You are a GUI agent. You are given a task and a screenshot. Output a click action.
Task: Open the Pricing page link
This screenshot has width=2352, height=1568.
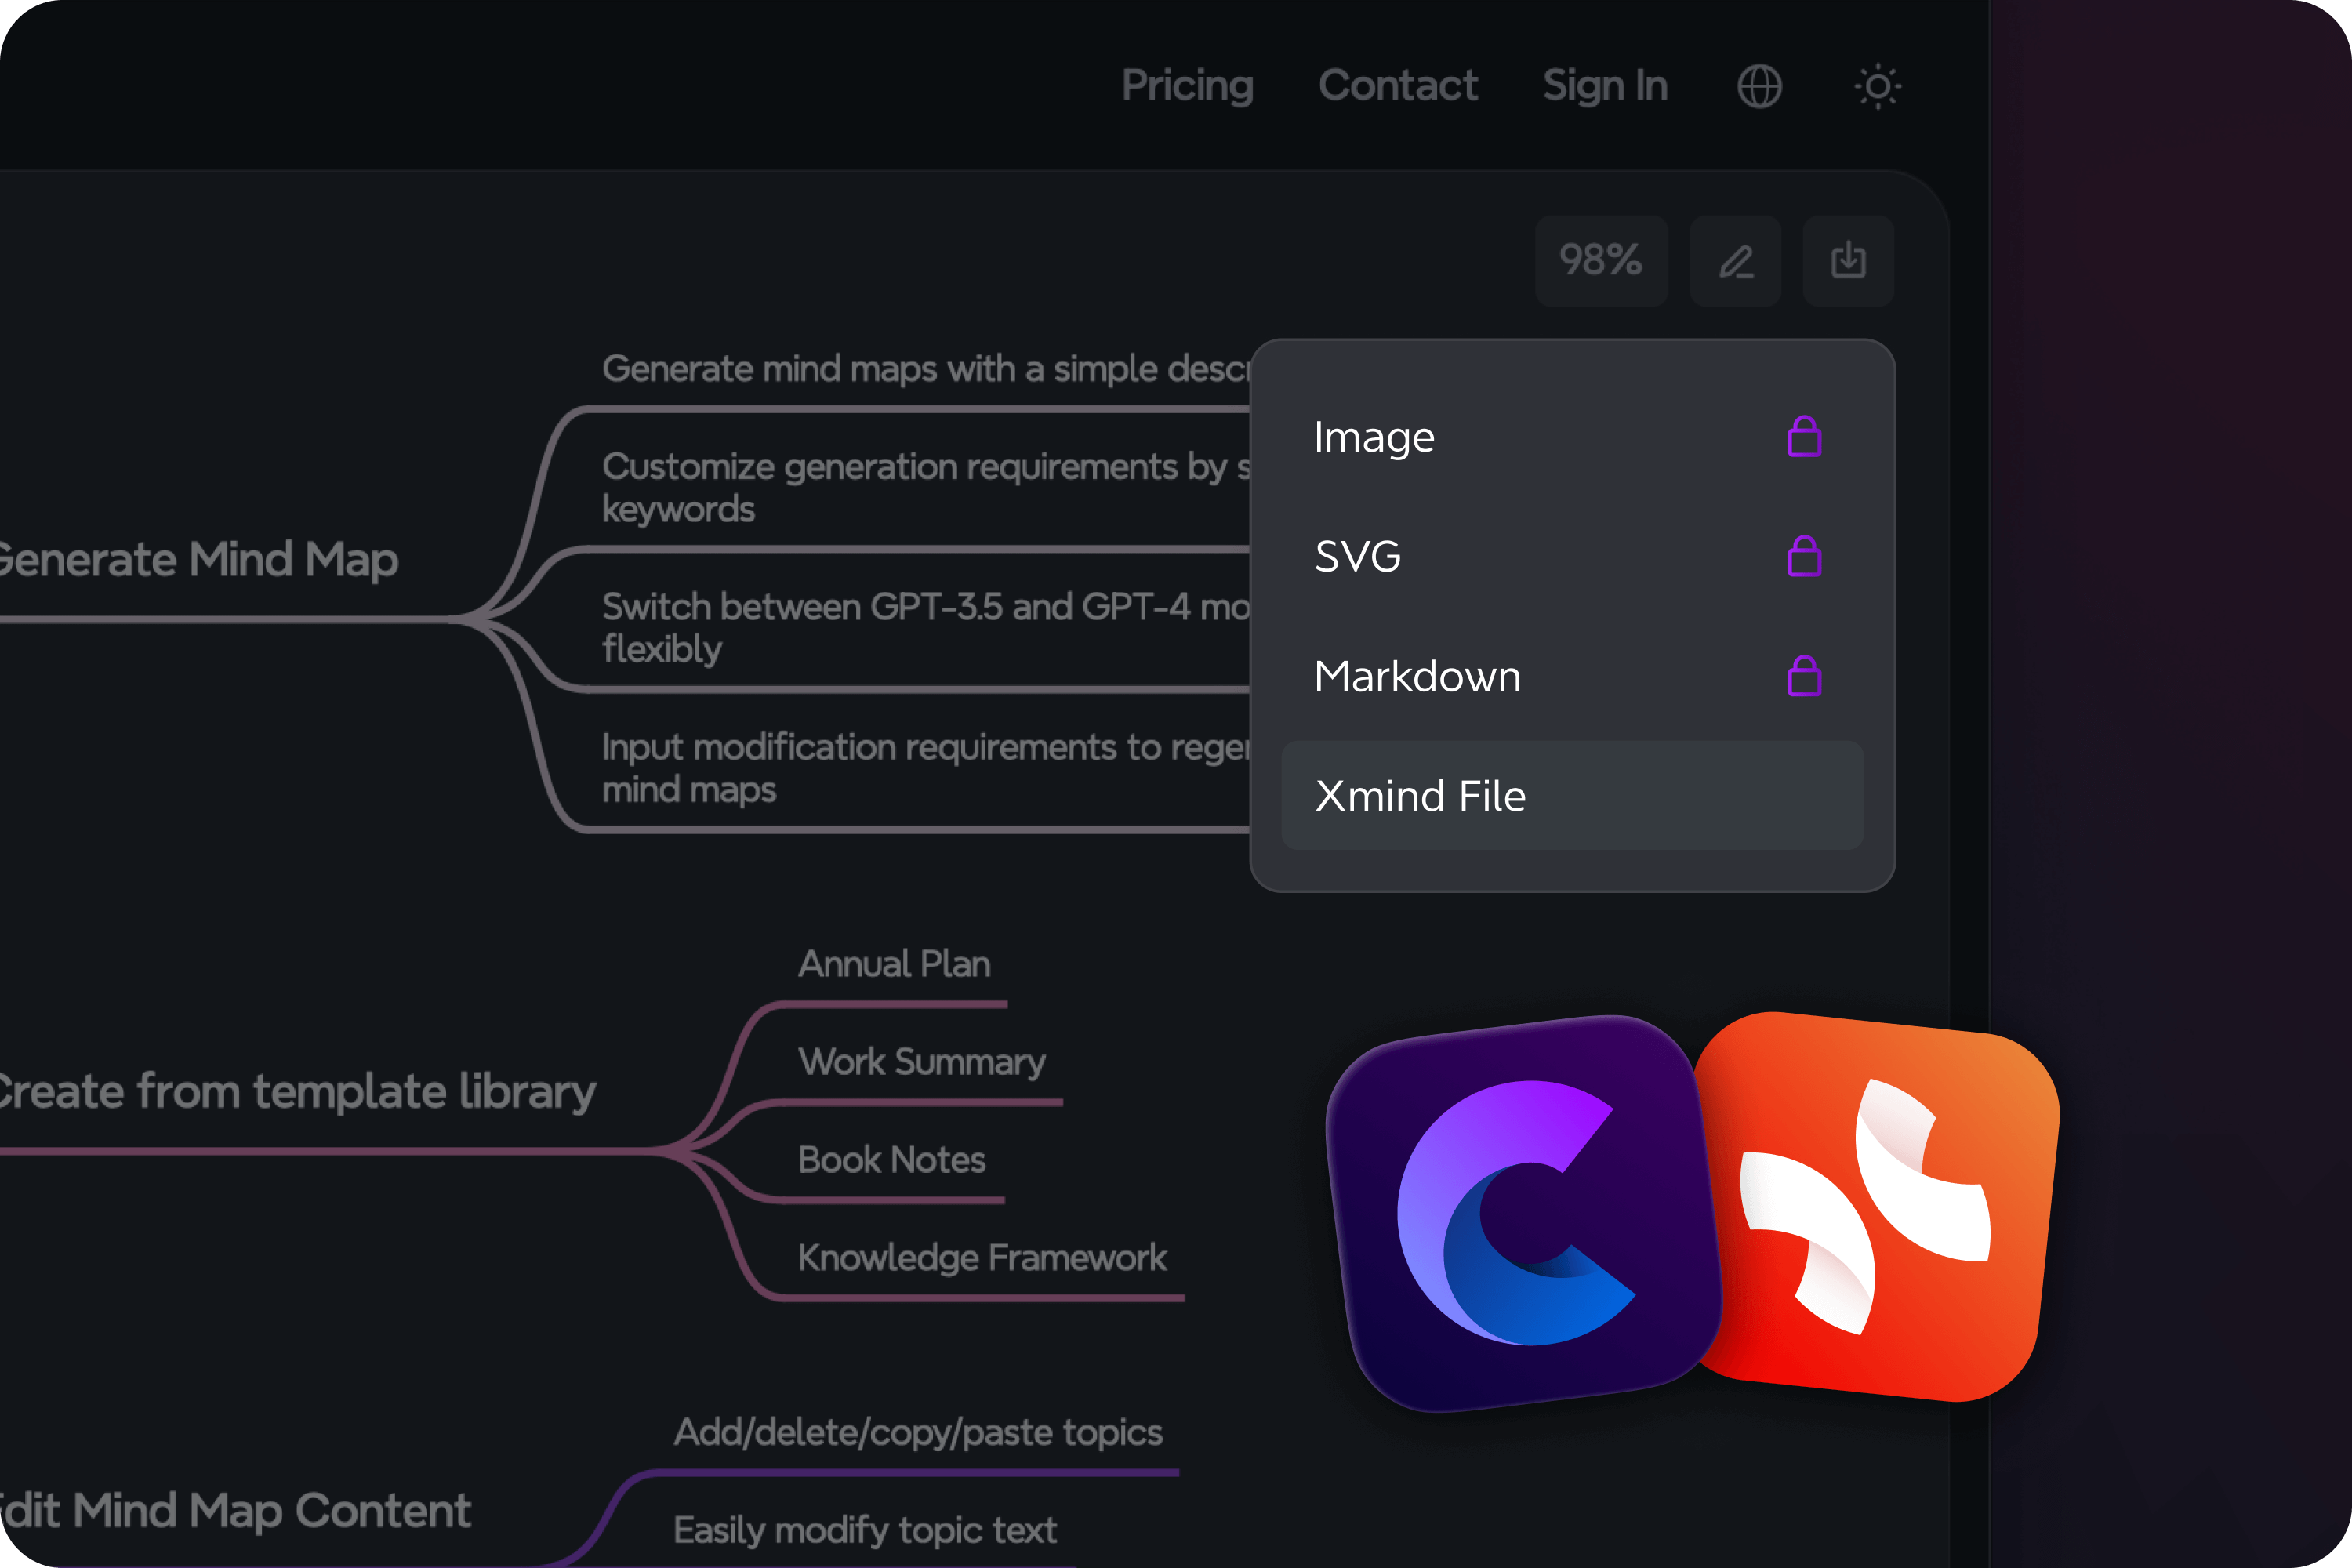1187,86
